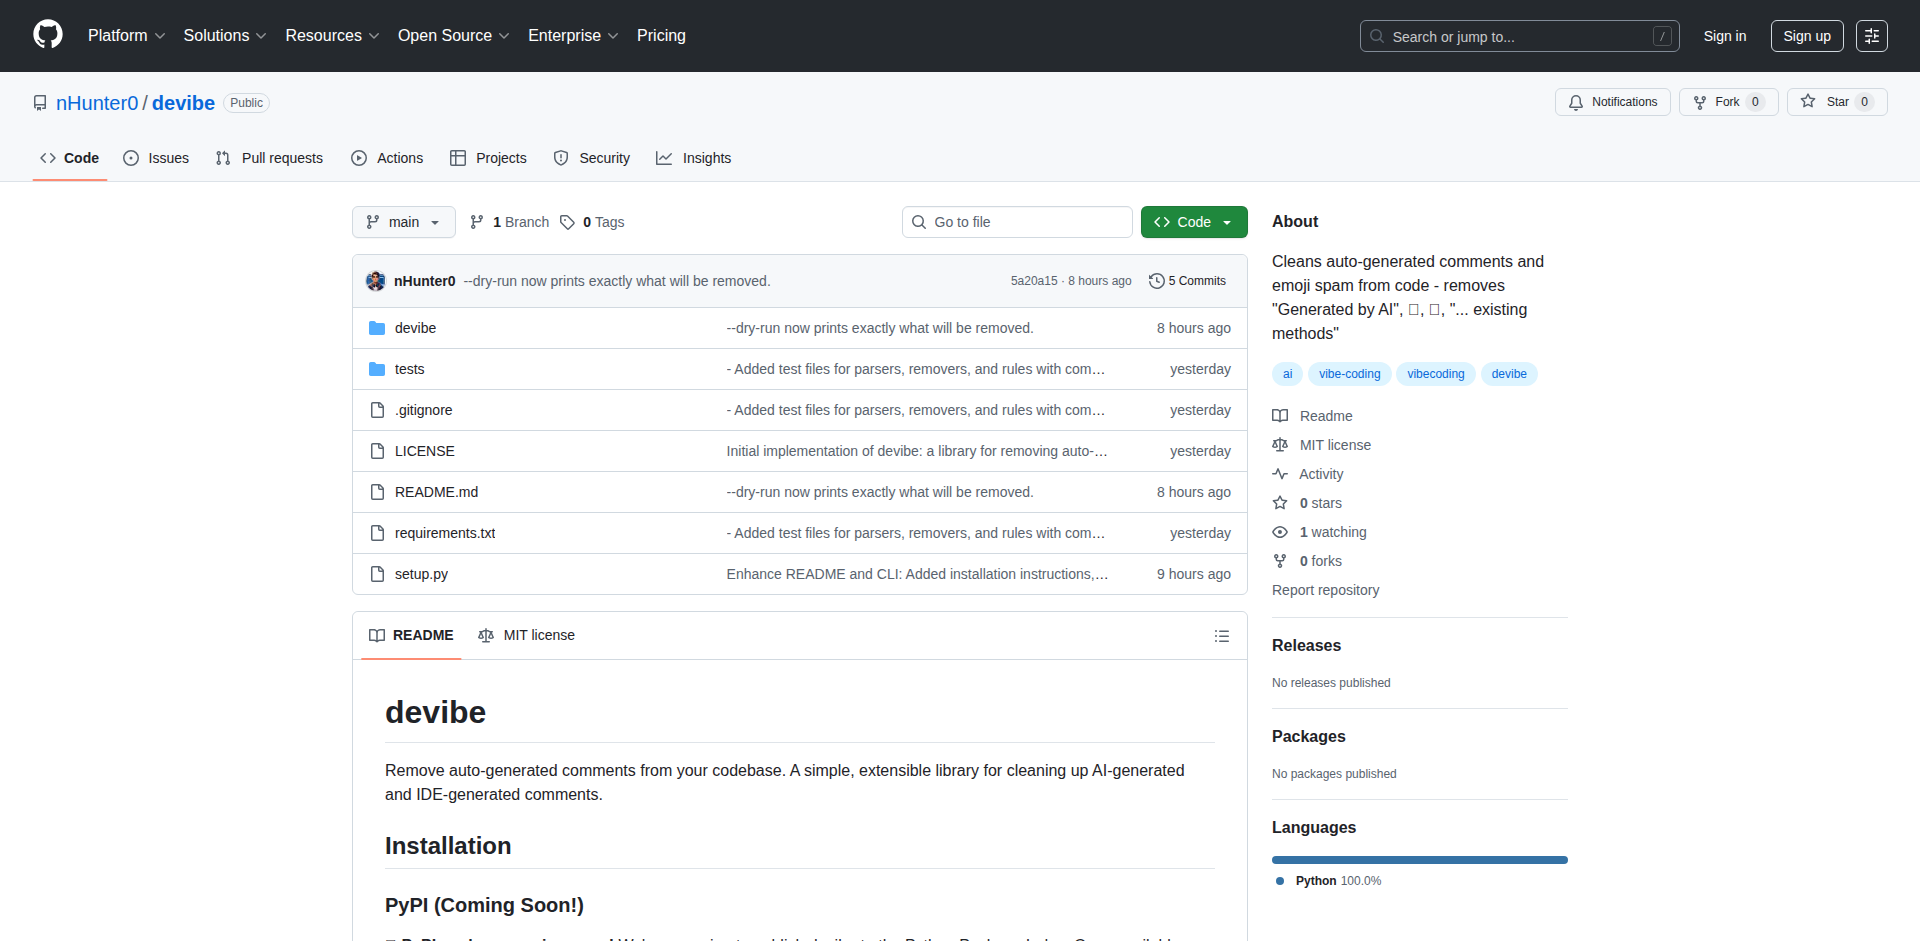Open the nHunter0 owner link in breadcrumb
Viewport: 1920px width, 941px height.
[97, 103]
